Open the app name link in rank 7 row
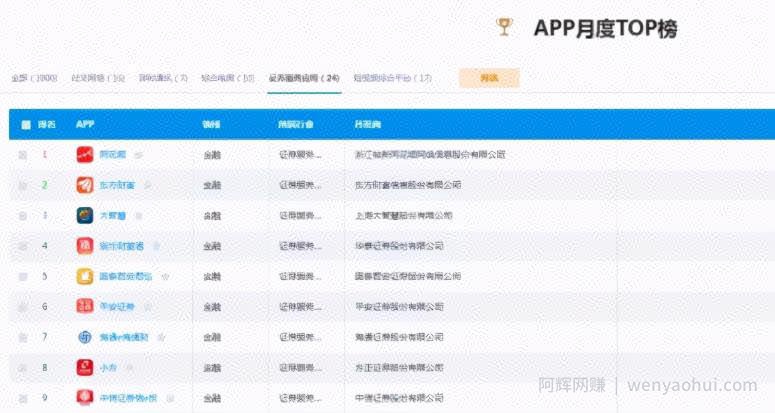The height and width of the screenshot is (413, 775). point(124,337)
